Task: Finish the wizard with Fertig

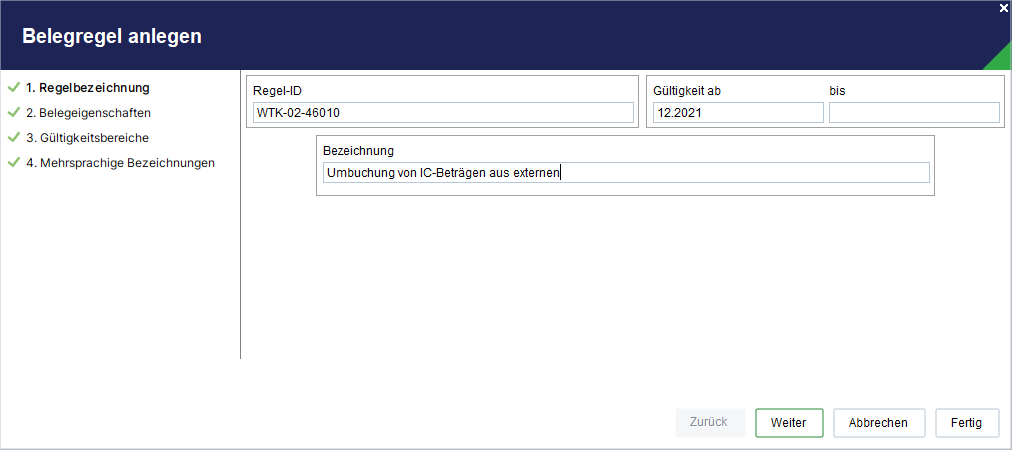Action: (966, 423)
